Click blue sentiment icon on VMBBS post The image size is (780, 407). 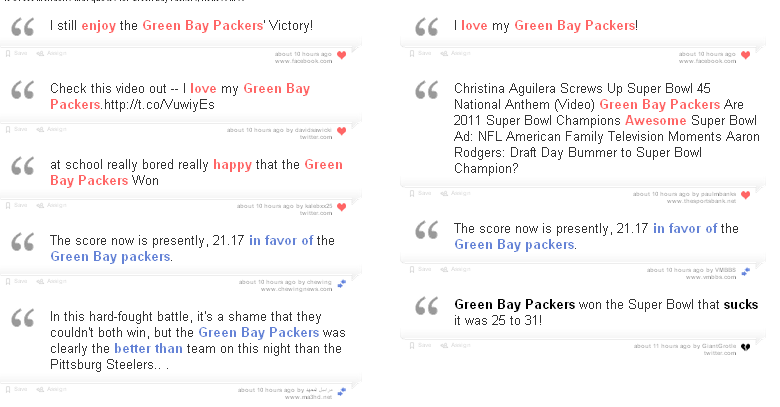[x=744, y=270]
